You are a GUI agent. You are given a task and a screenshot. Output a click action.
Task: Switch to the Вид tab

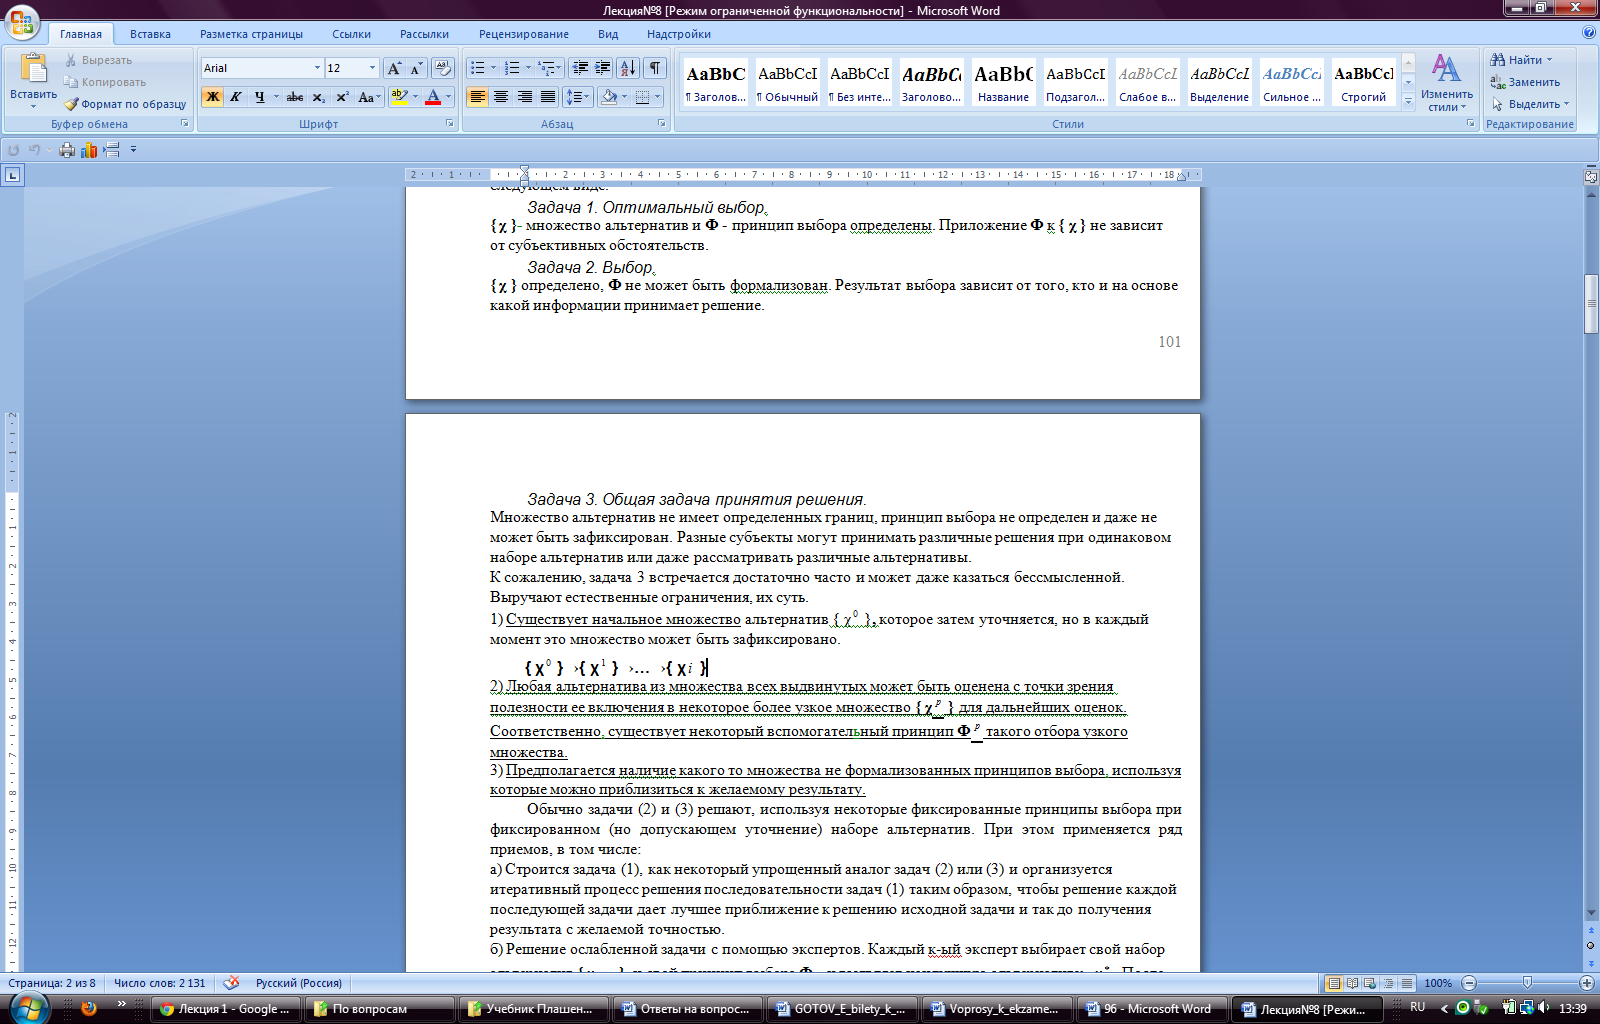point(608,34)
